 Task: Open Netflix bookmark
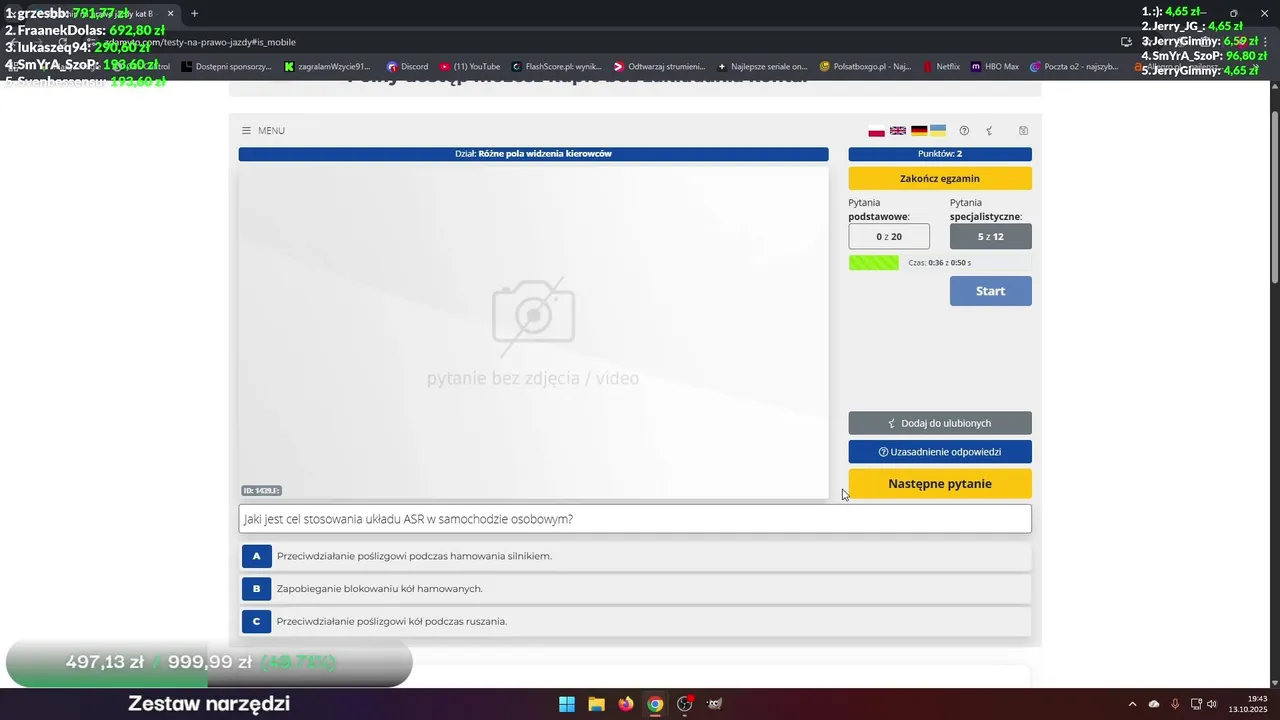pyautogui.click(x=941, y=67)
